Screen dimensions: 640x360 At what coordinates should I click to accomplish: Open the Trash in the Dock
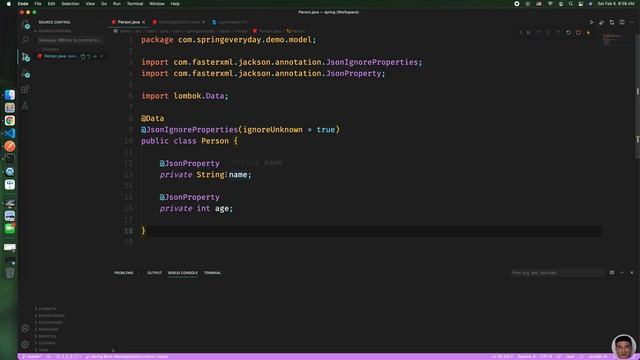pyautogui.click(x=10, y=272)
